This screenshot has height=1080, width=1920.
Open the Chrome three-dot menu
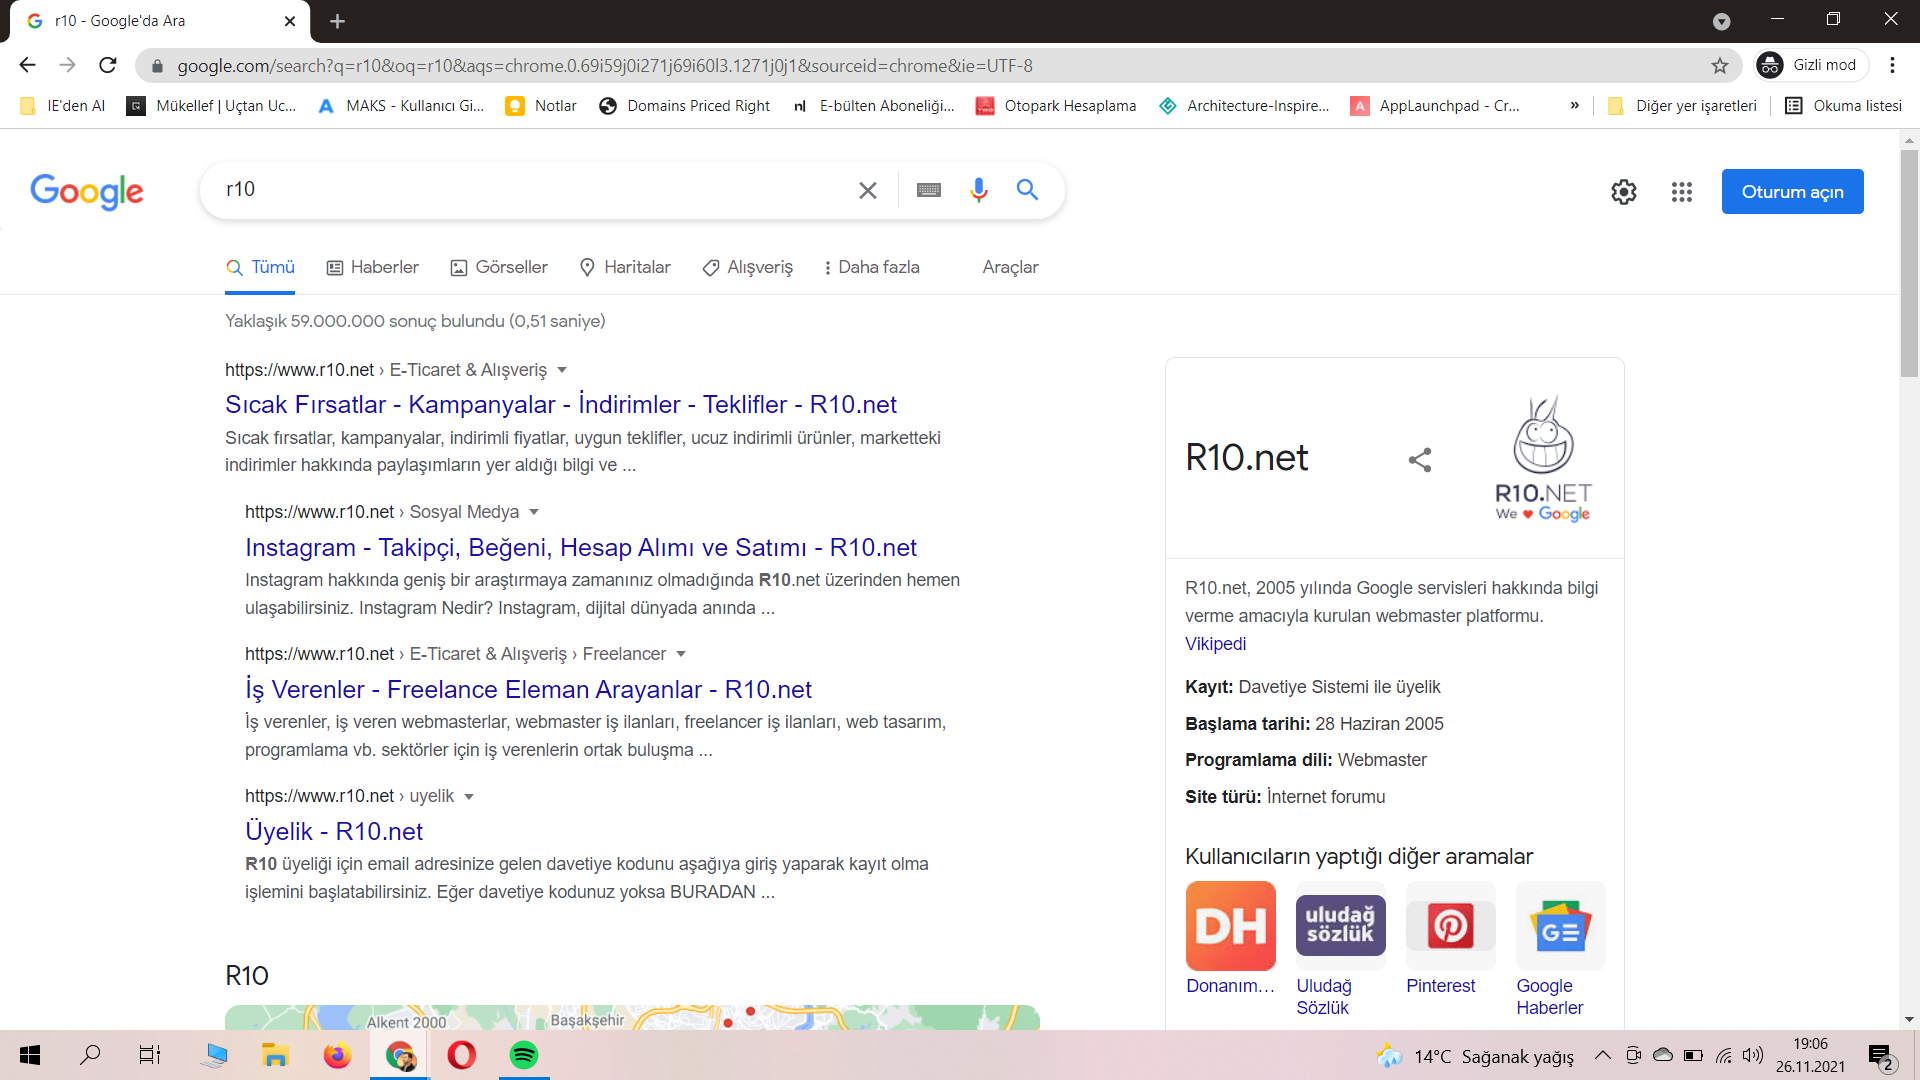click(1892, 65)
